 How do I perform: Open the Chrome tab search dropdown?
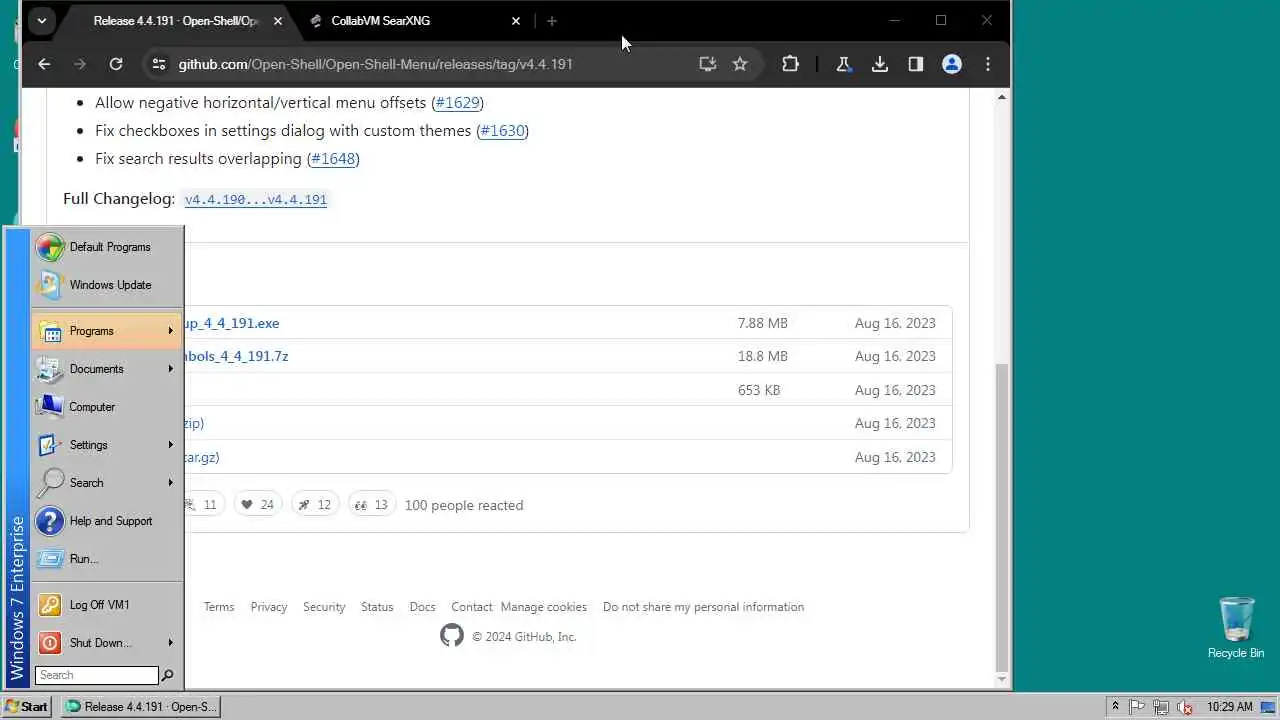41,20
